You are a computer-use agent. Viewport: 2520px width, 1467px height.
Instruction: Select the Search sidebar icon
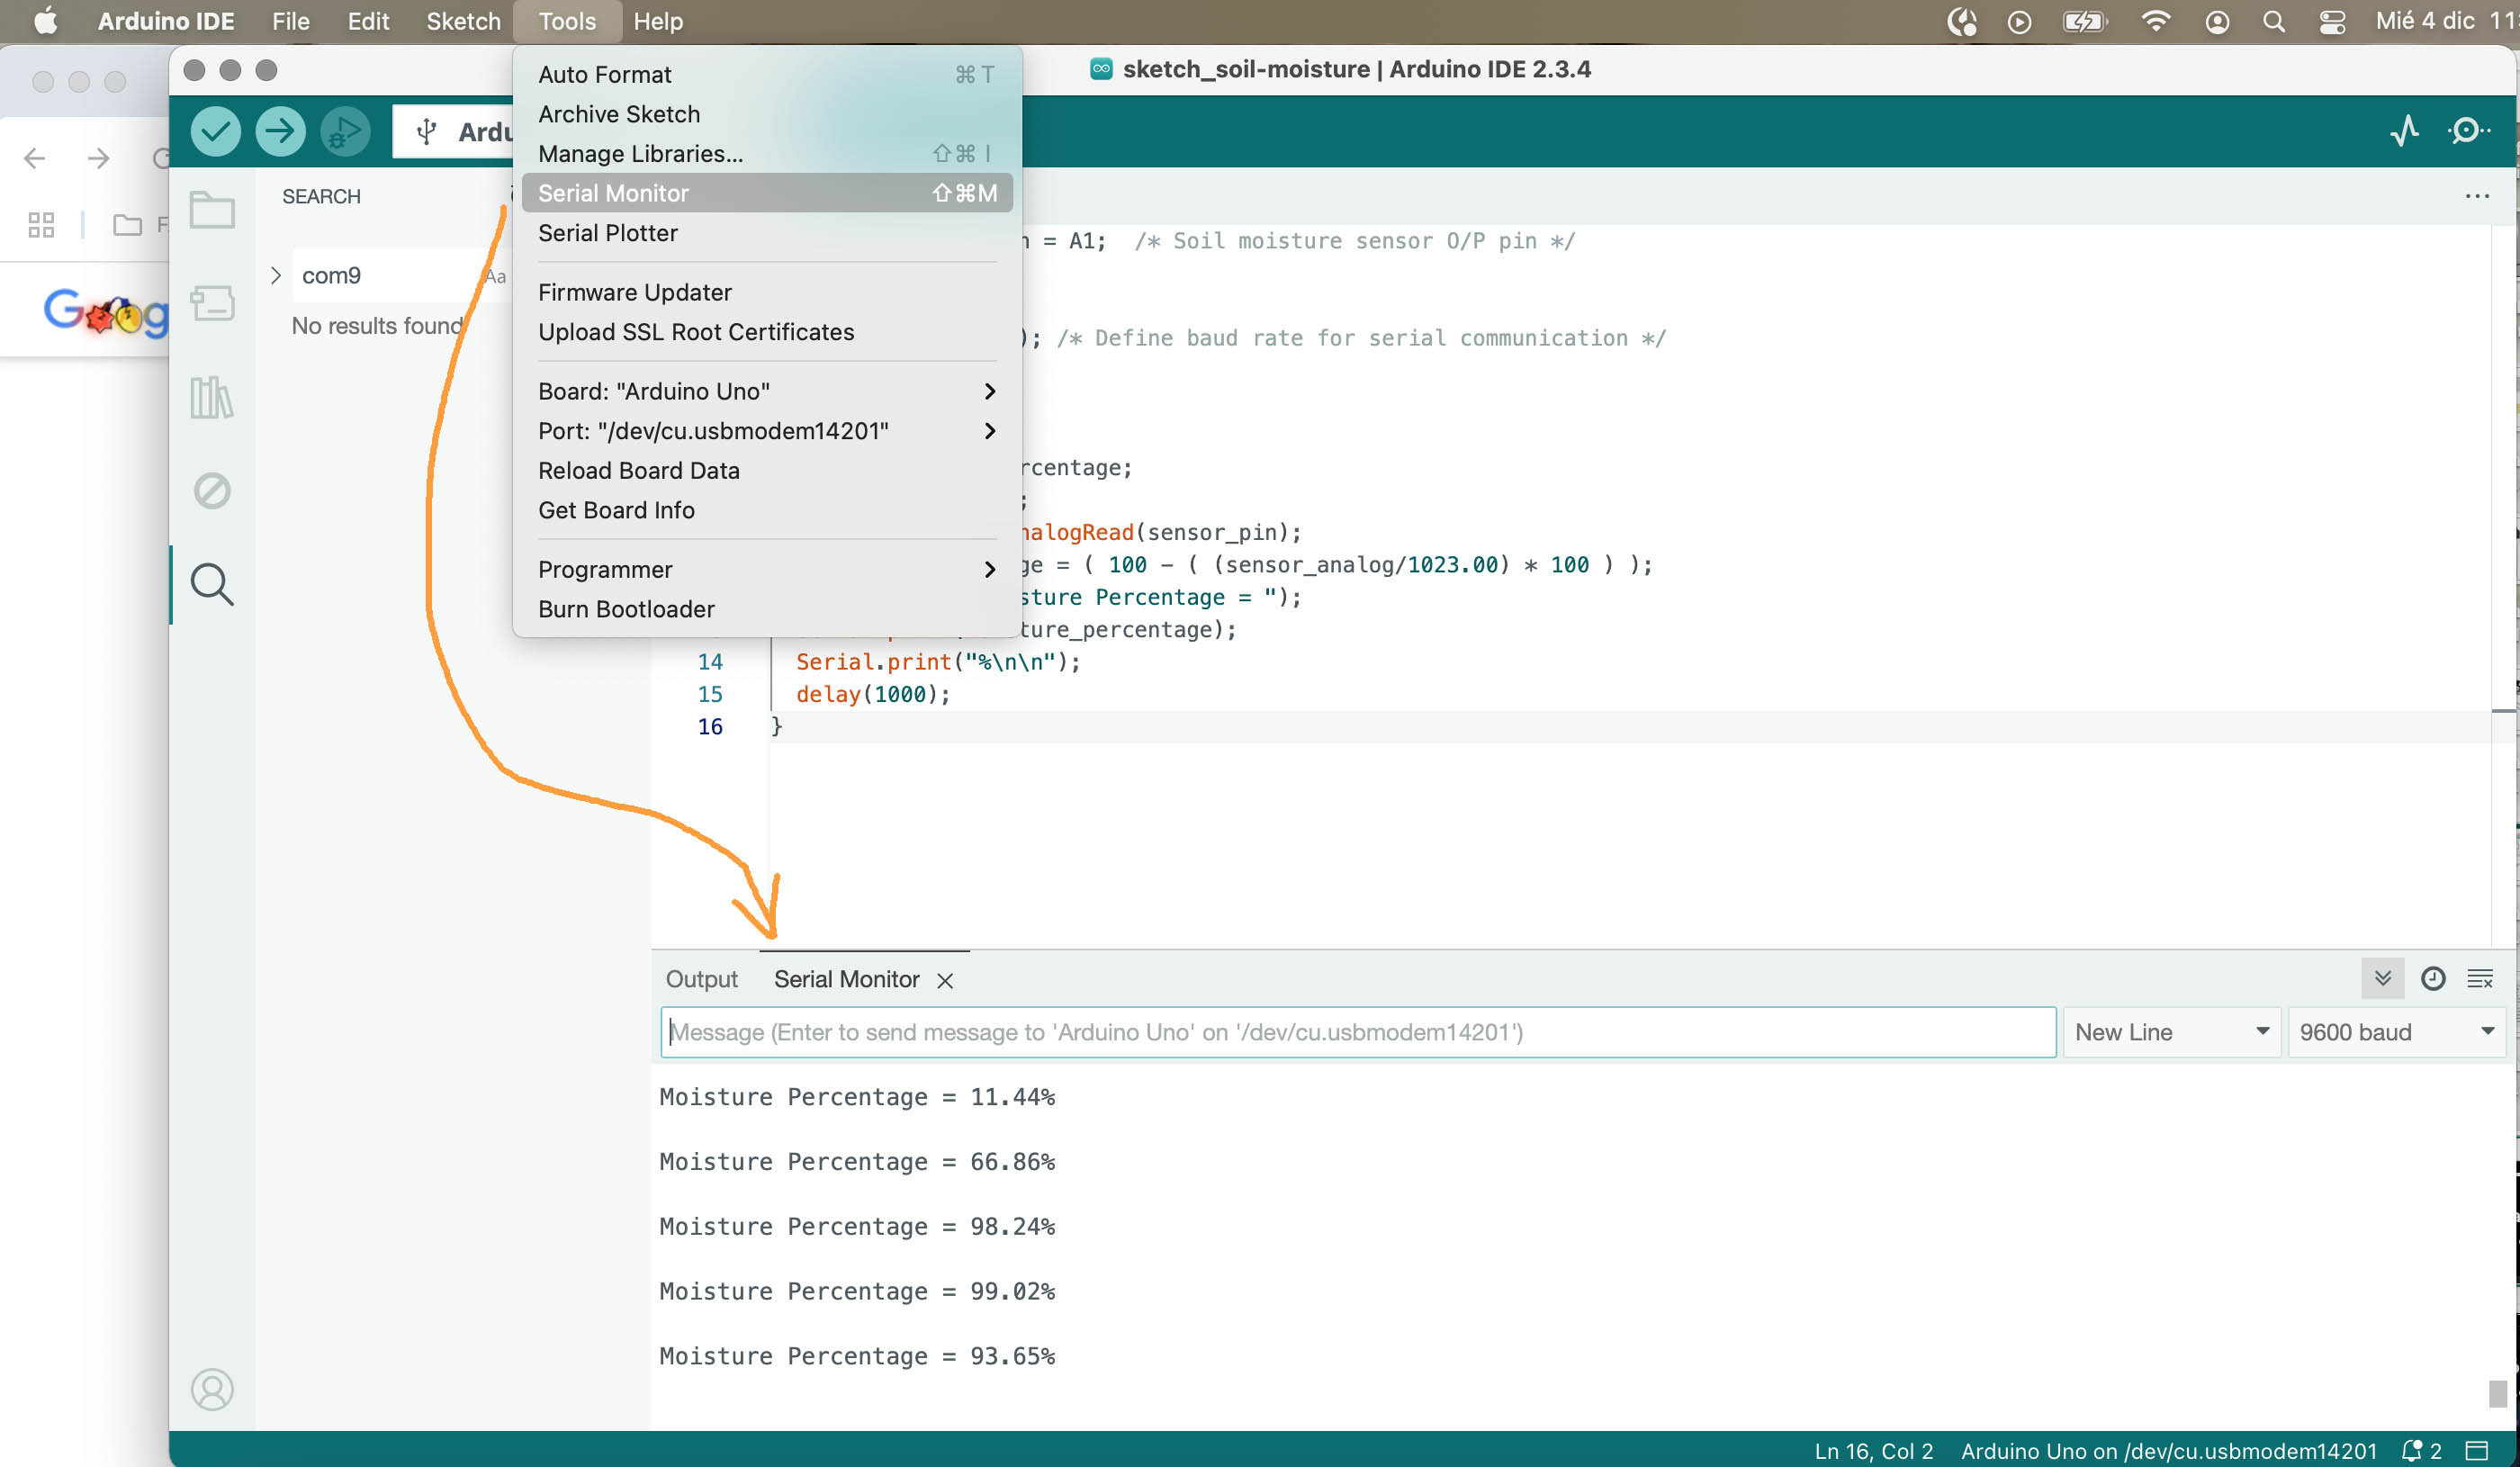pyautogui.click(x=212, y=585)
